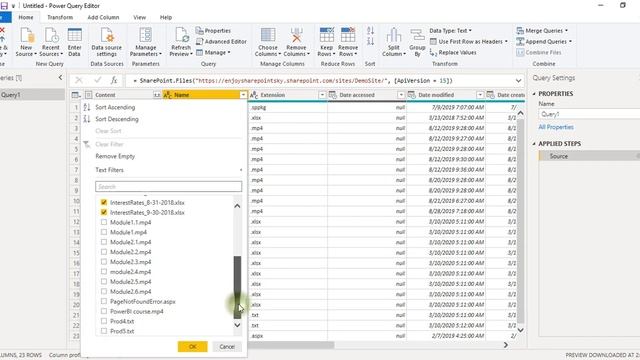This screenshot has height=360, width=640.
Task: Open All Properties link
Action: click(x=556, y=127)
